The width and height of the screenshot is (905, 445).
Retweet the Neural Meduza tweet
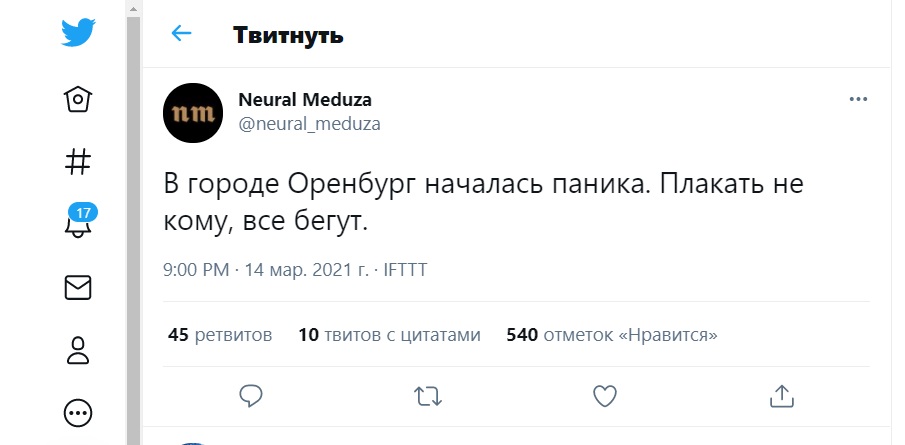pos(428,396)
